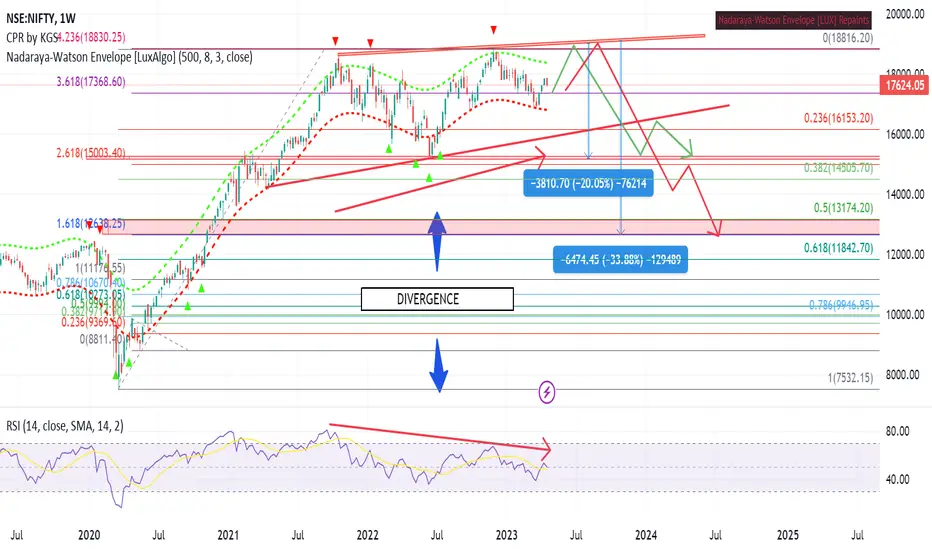The width and height of the screenshot is (932, 550).
Task: Click the 2022 label on the time axis
Action: 368,535
